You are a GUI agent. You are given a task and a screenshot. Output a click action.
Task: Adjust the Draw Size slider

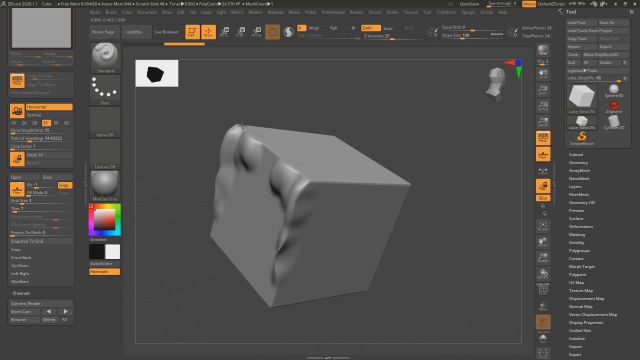pyautogui.click(x=473, y=36)
